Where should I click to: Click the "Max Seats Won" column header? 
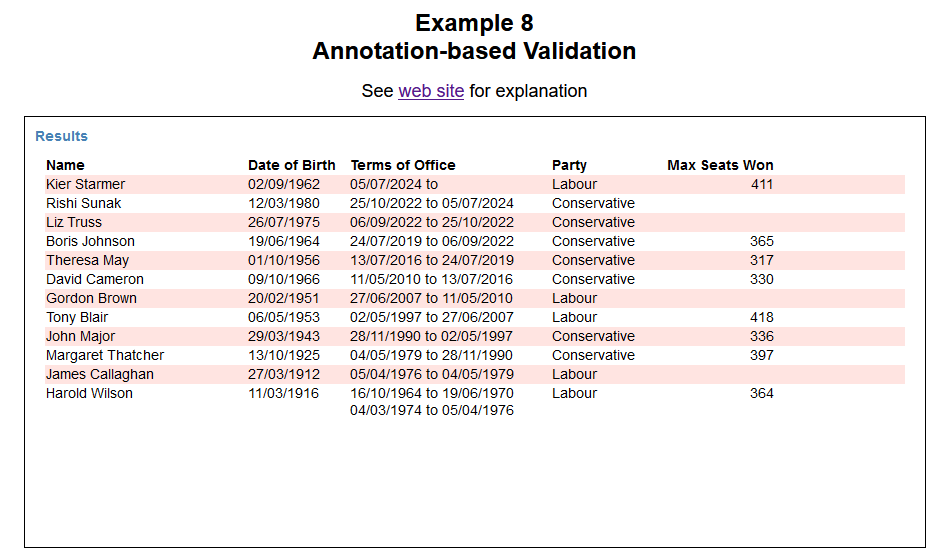(x=719, y=165)
